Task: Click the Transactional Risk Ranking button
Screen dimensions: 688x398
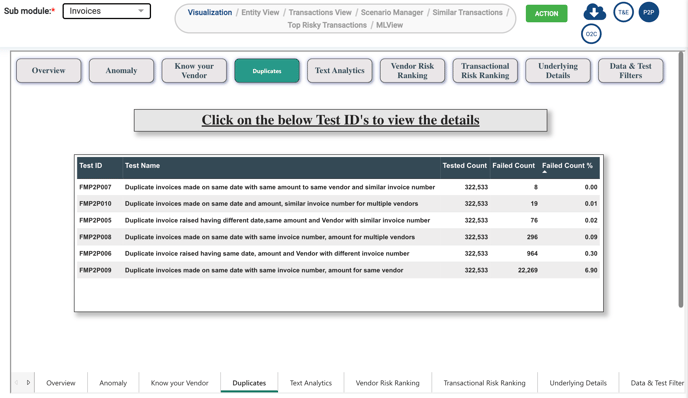Action: 485,71
